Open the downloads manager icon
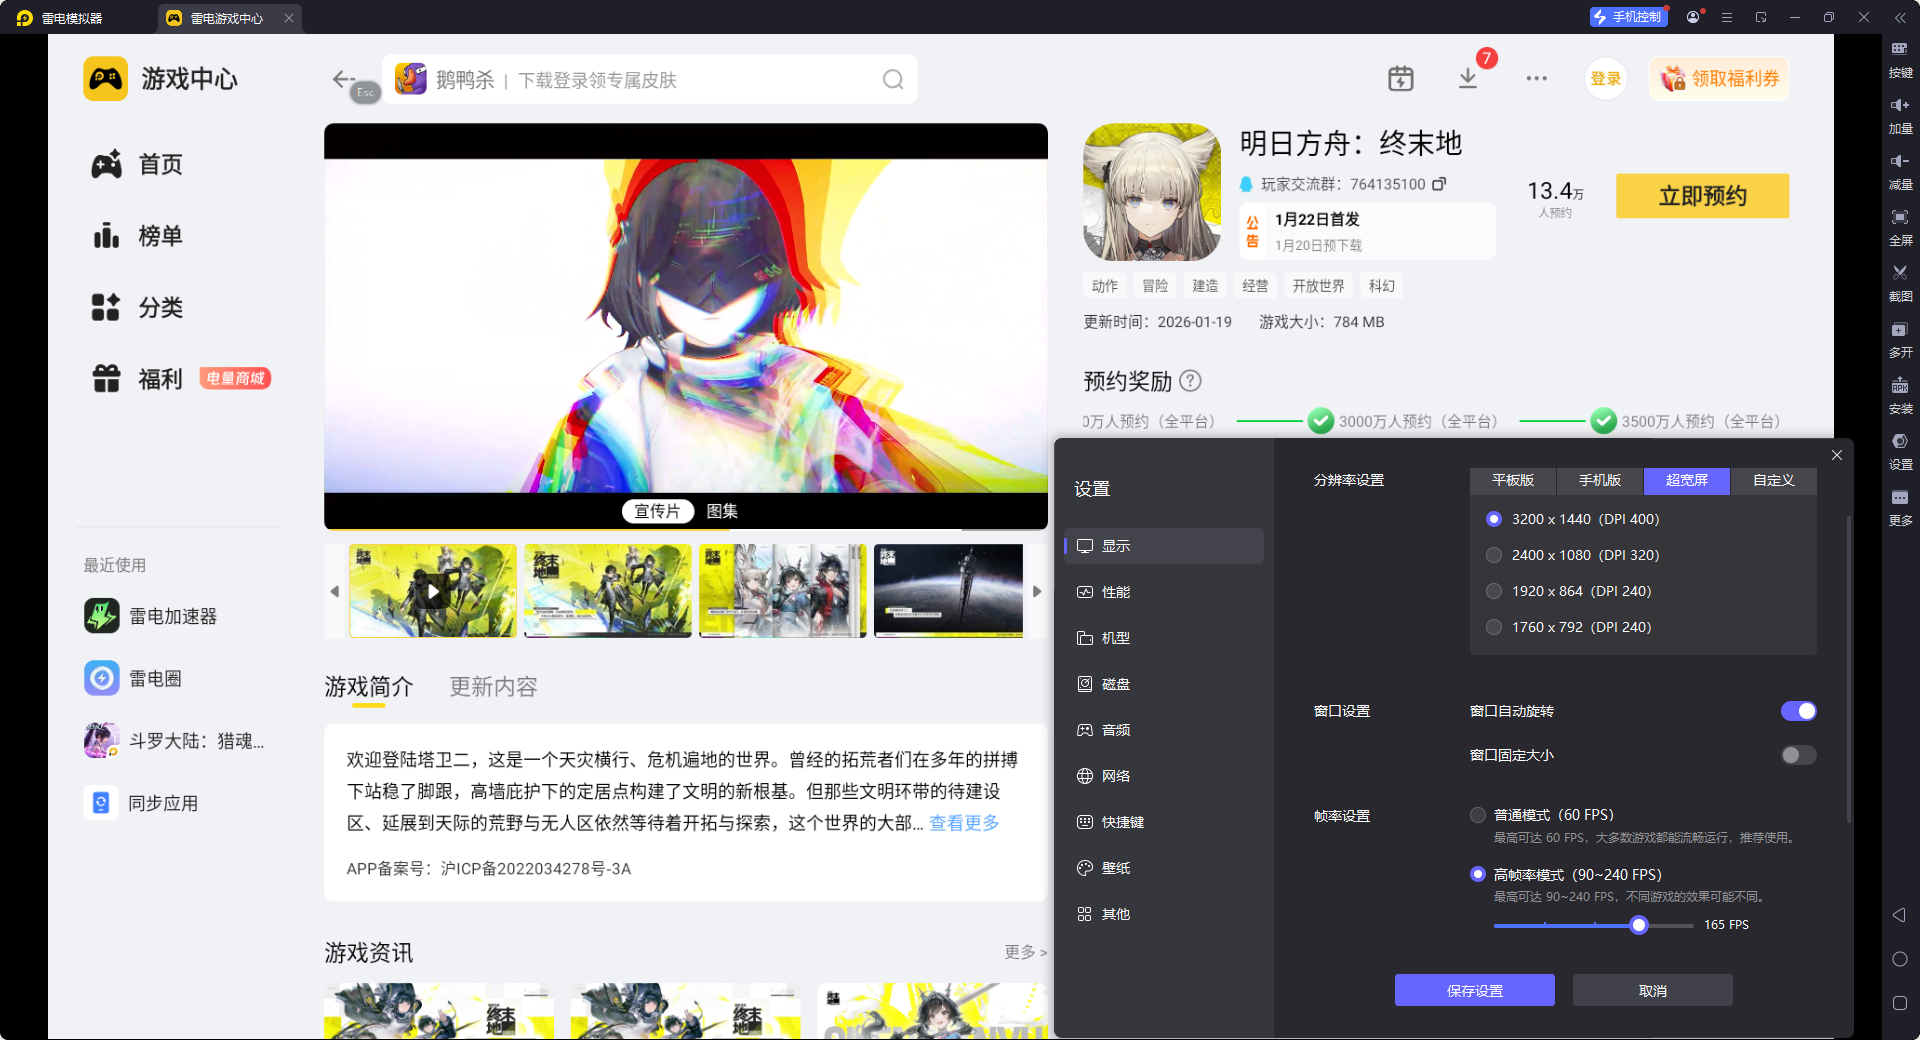This screenshot has width=1920, height=1040. (x=1468, y=78)
